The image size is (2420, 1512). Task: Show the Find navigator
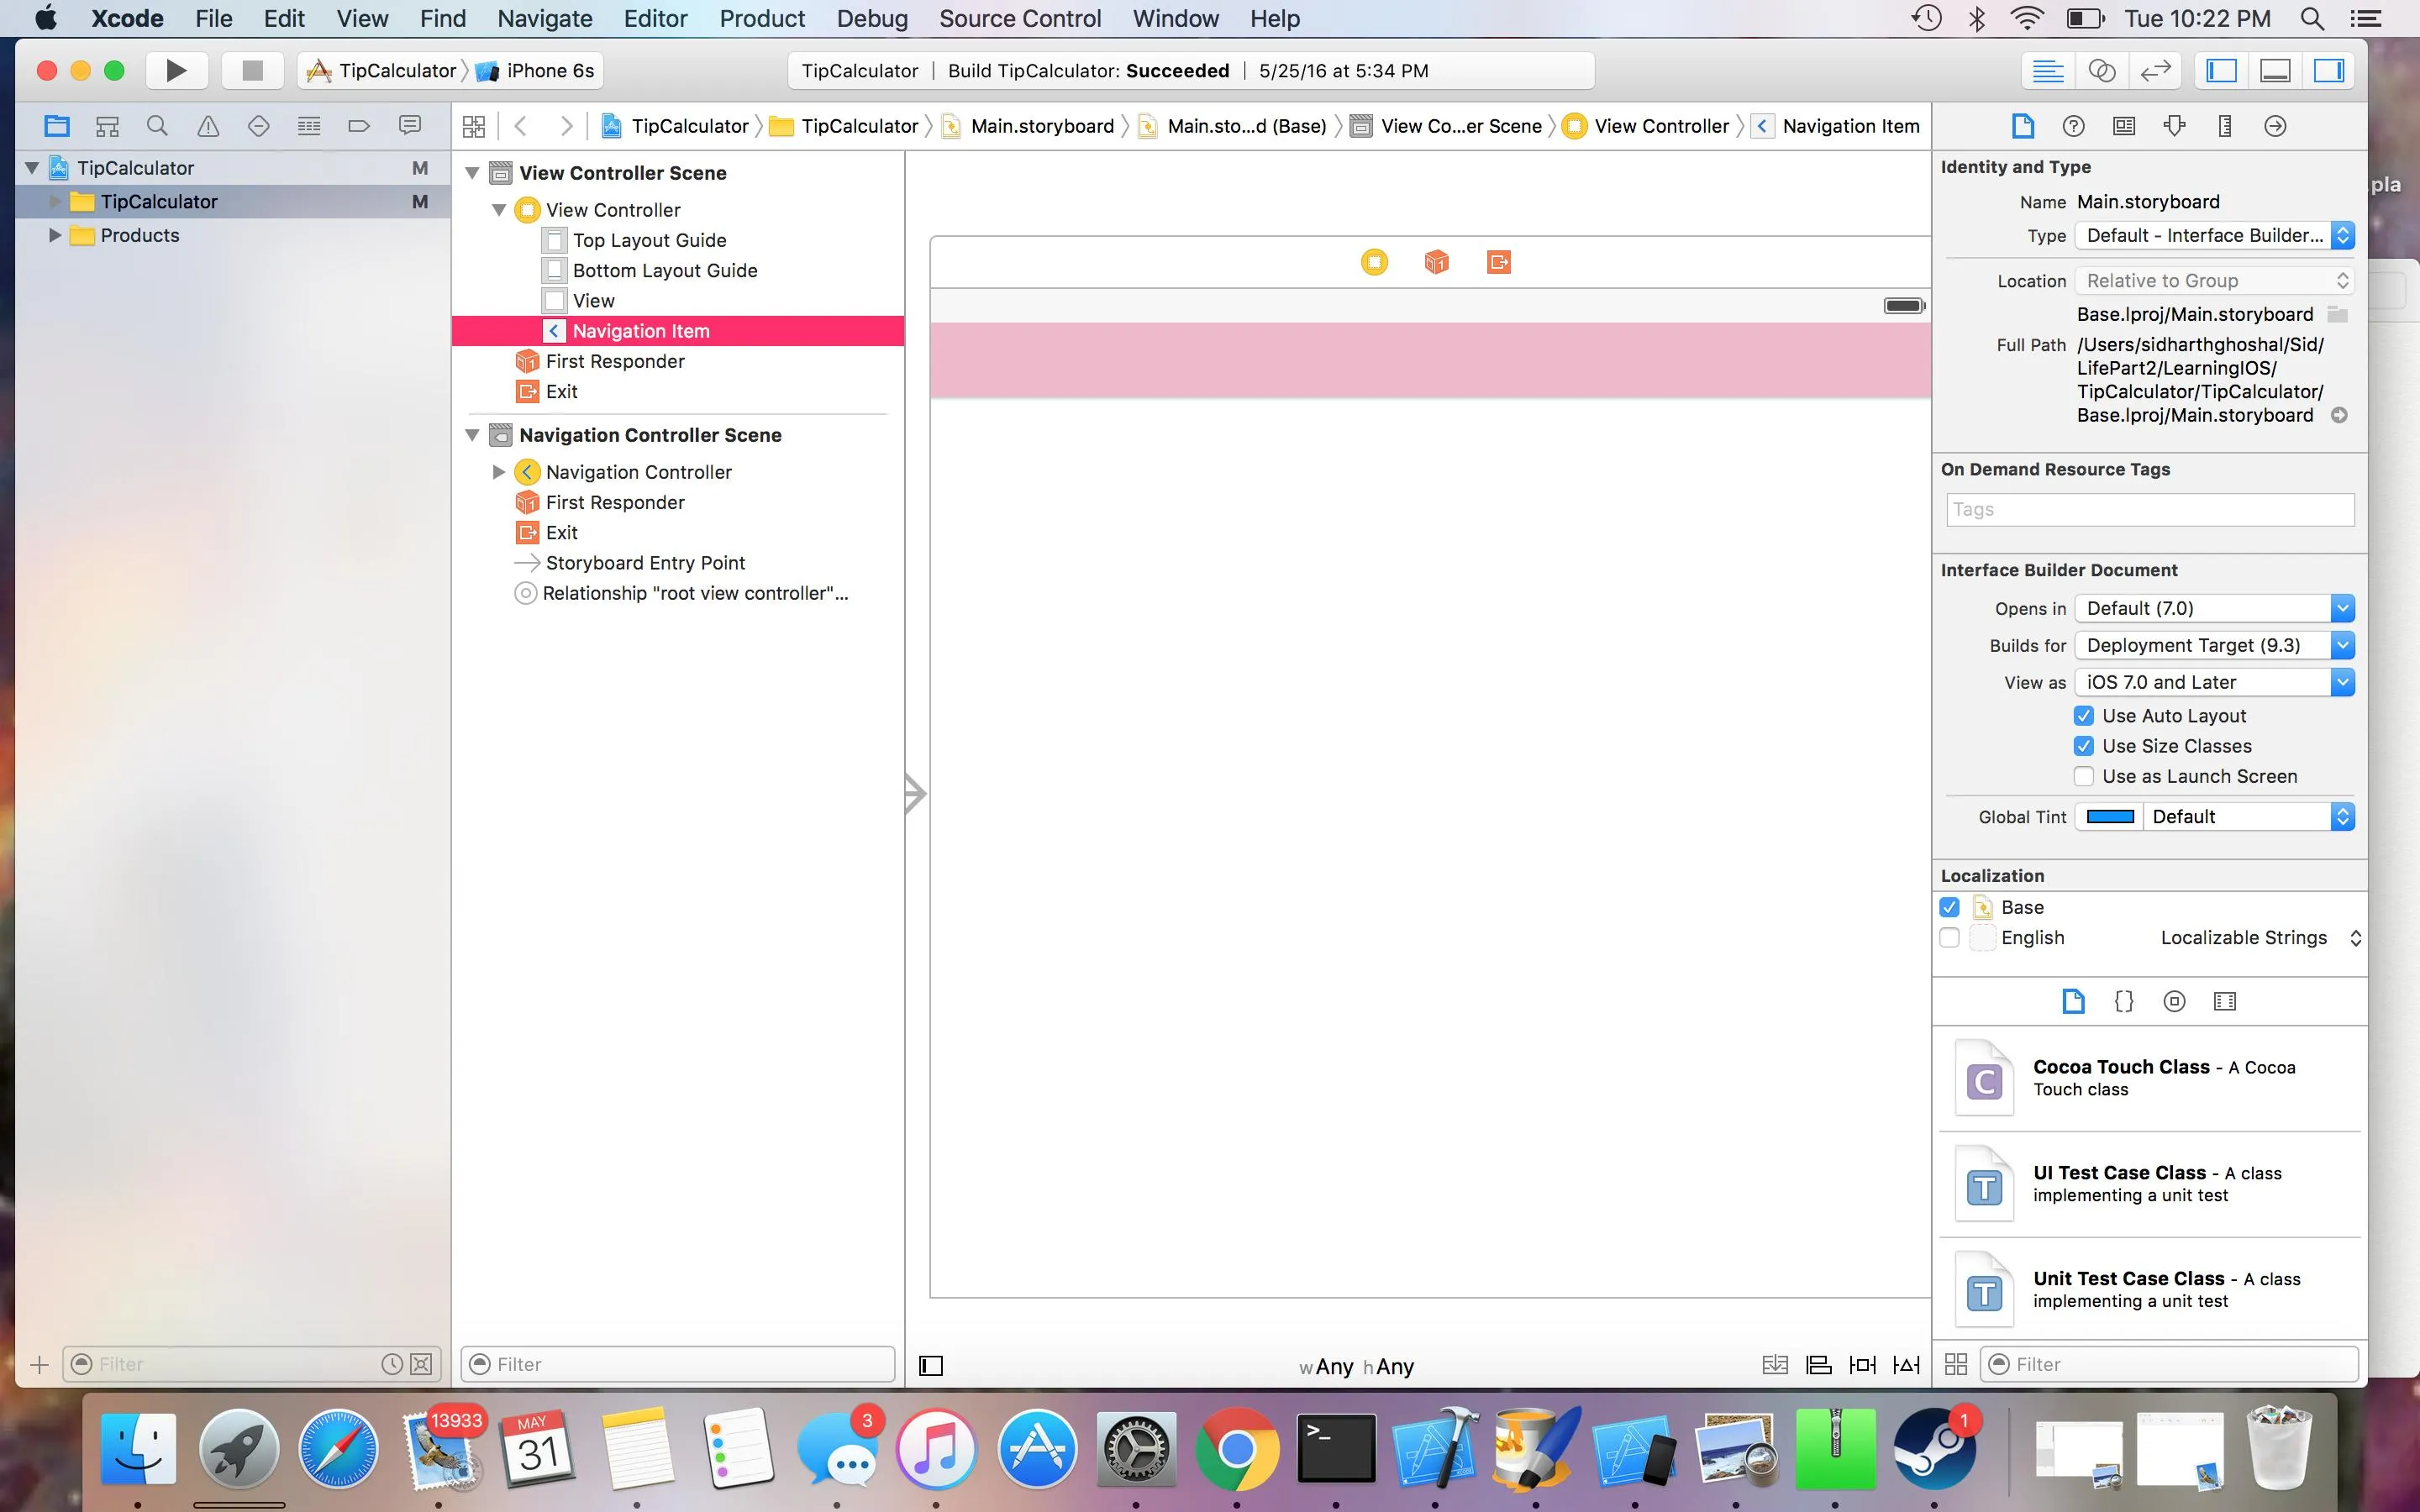click(157, 126)
